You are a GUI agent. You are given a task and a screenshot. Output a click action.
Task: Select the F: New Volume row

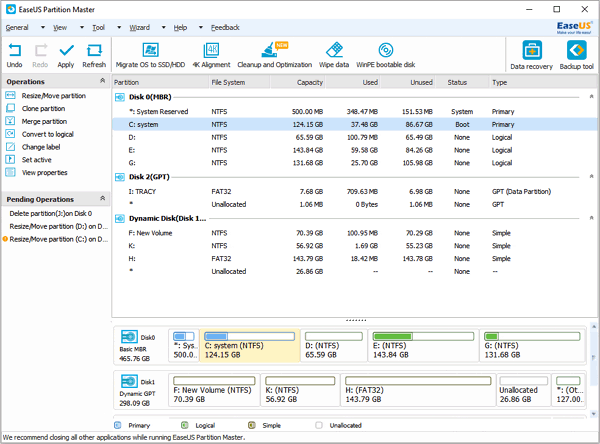pyautogui.click(x=355, y=233)
